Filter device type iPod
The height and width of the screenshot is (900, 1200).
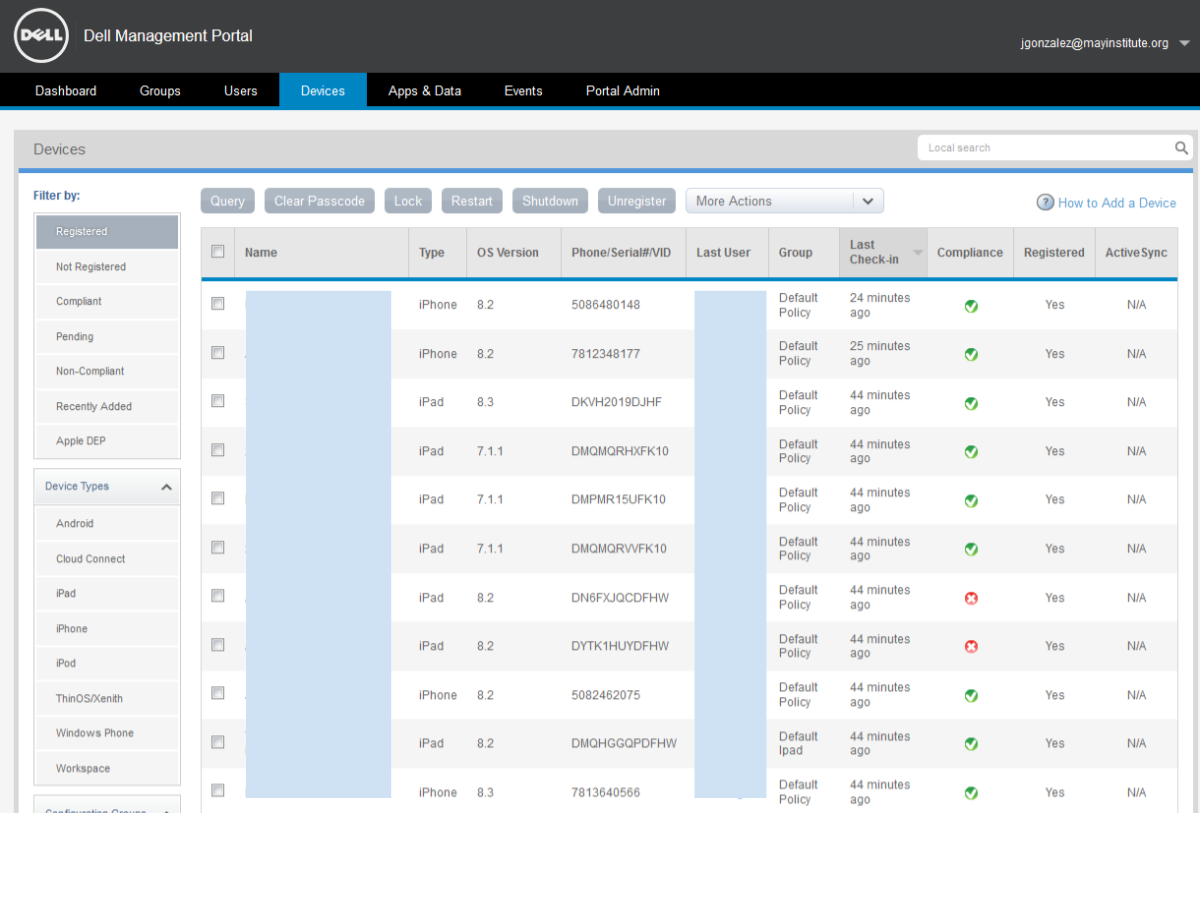(107, 663)
